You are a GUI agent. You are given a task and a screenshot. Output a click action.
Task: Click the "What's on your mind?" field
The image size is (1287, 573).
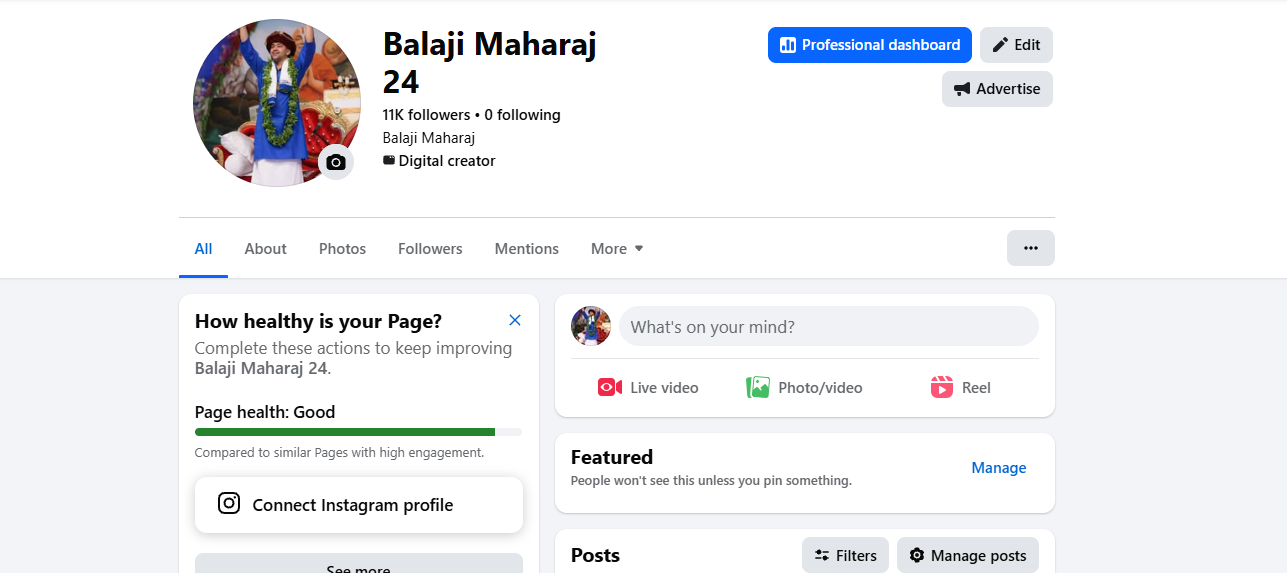tap(828, 327)
